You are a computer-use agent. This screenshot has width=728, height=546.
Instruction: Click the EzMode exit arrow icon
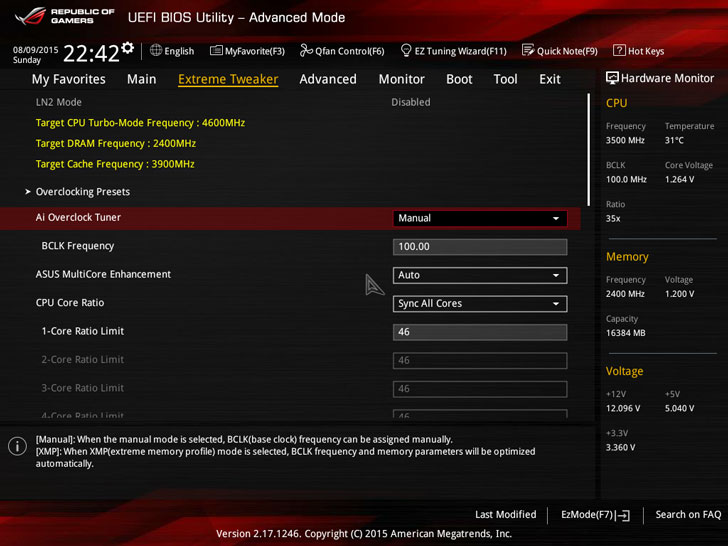tap(623, 515)
